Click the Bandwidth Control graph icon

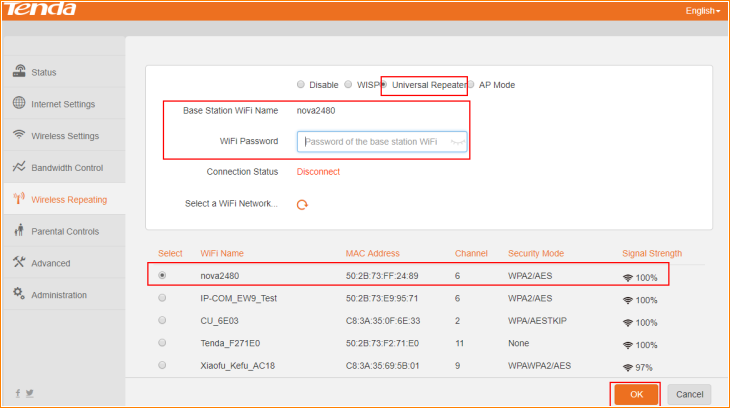[x=18, y=168]
